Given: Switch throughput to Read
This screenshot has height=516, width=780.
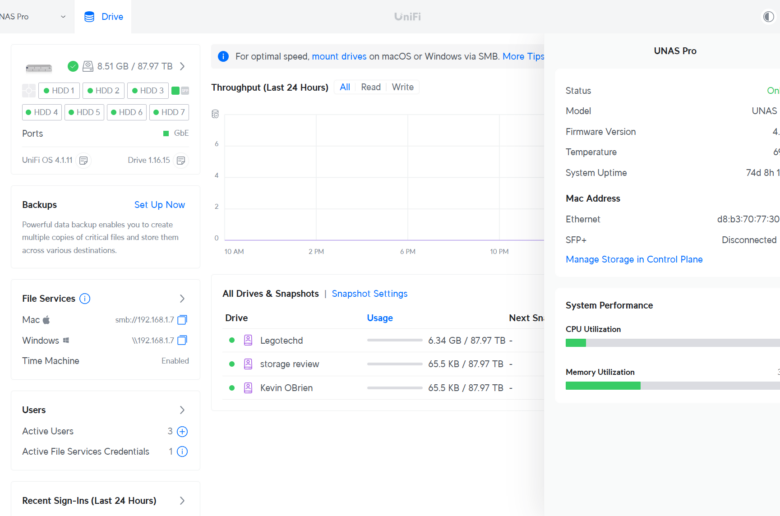Looking at the screenshot, I should tap(371, 87).
